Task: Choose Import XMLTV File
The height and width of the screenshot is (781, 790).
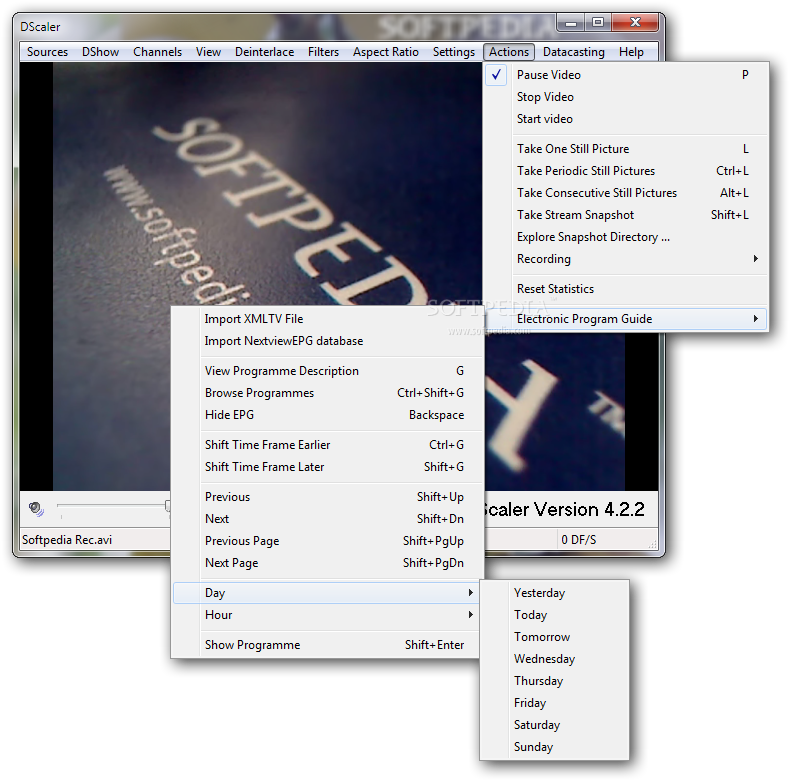Action: pyautogui.click(x=326, y=319)
